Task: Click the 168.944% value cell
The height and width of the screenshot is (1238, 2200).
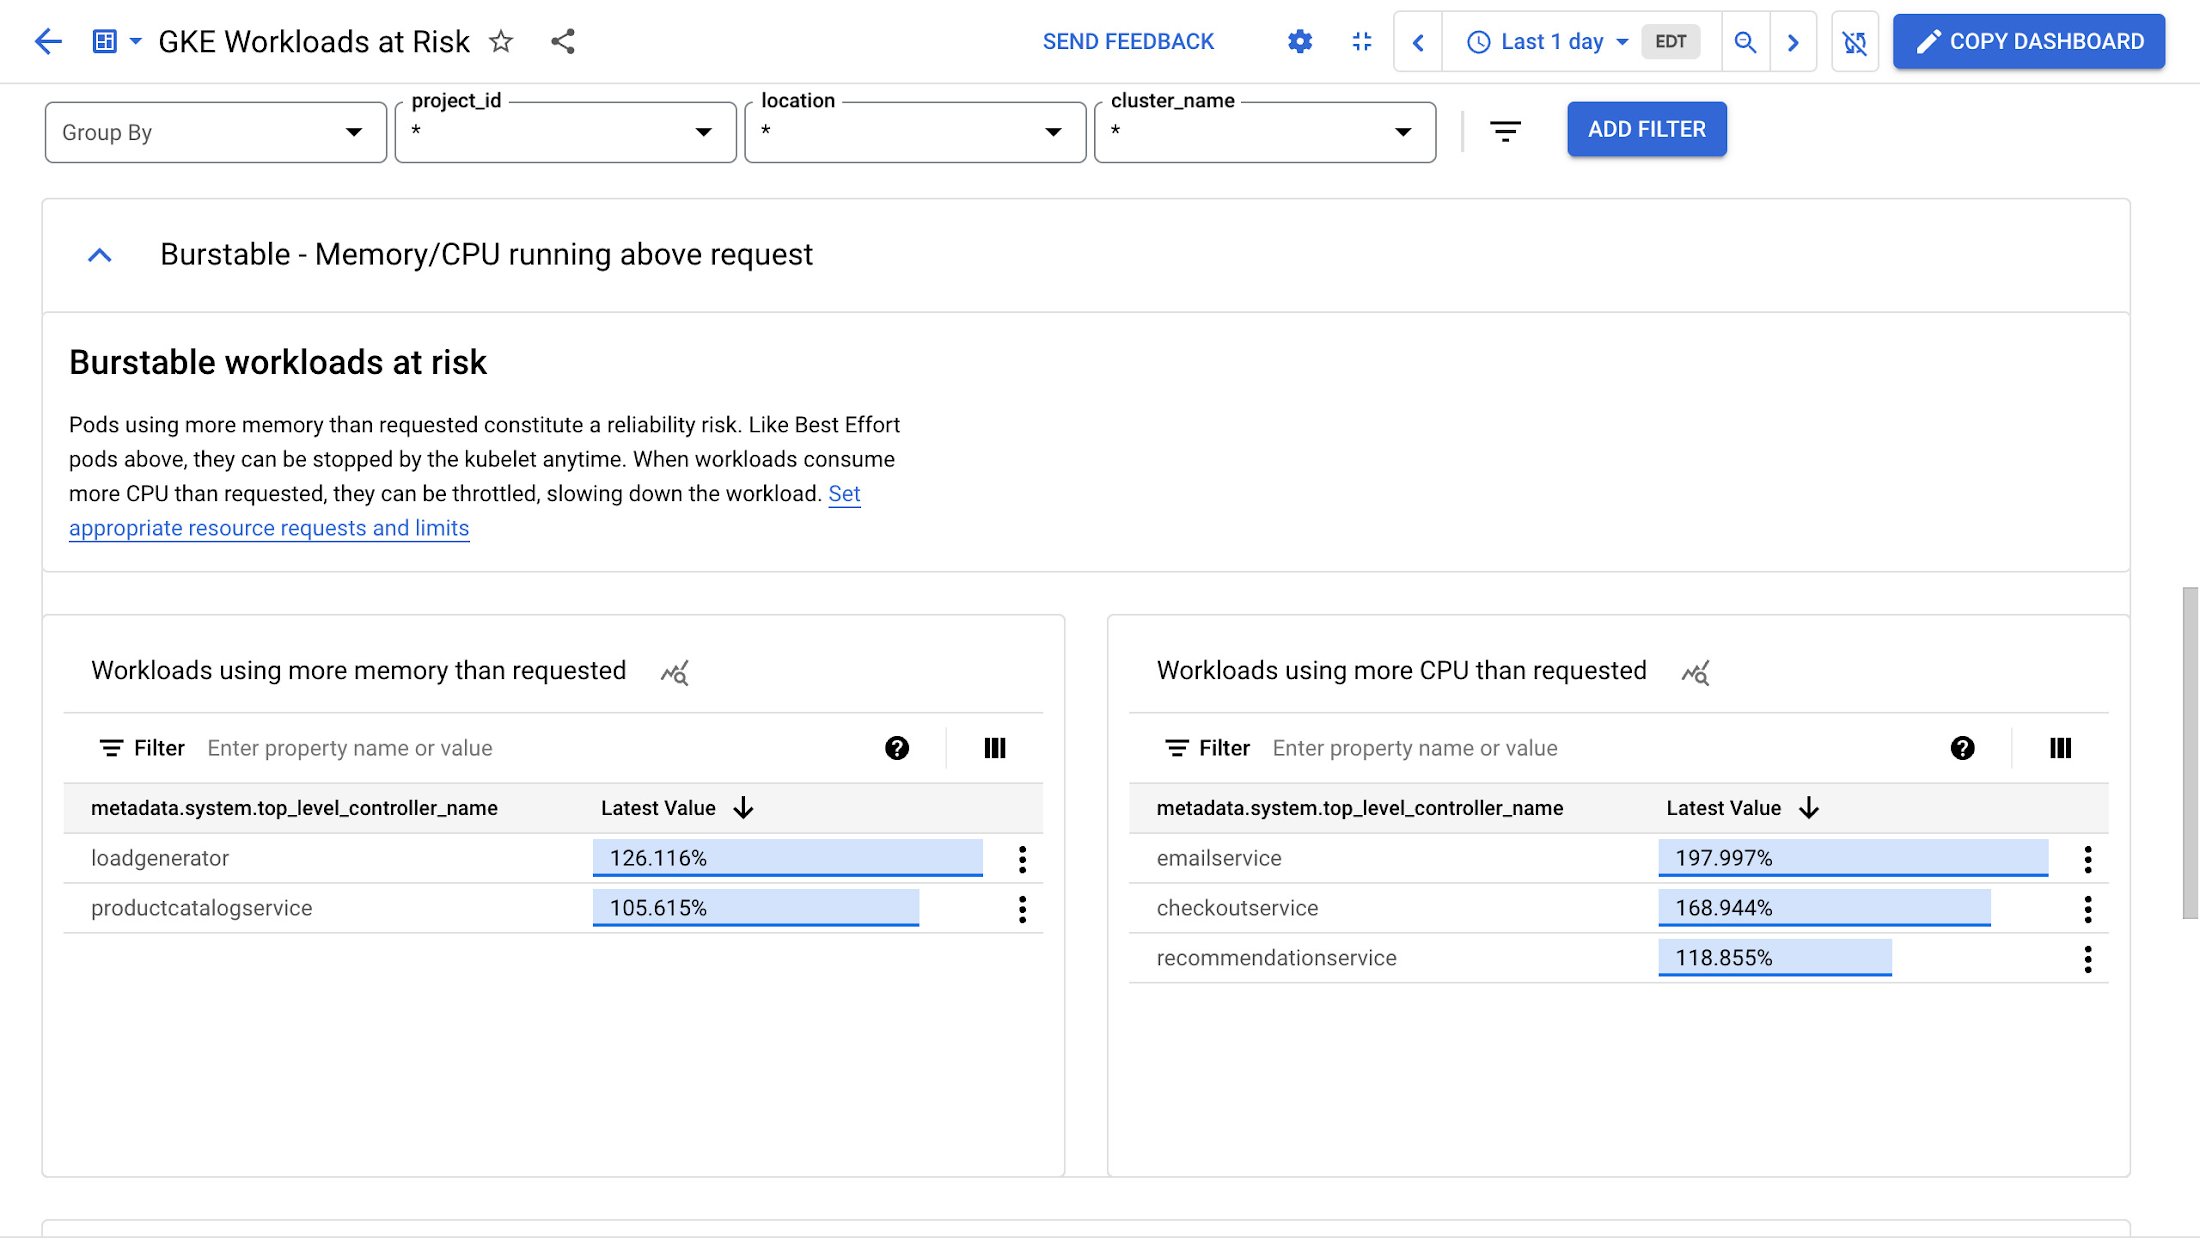Action: pyautogui.click(x=1825, y=908)
